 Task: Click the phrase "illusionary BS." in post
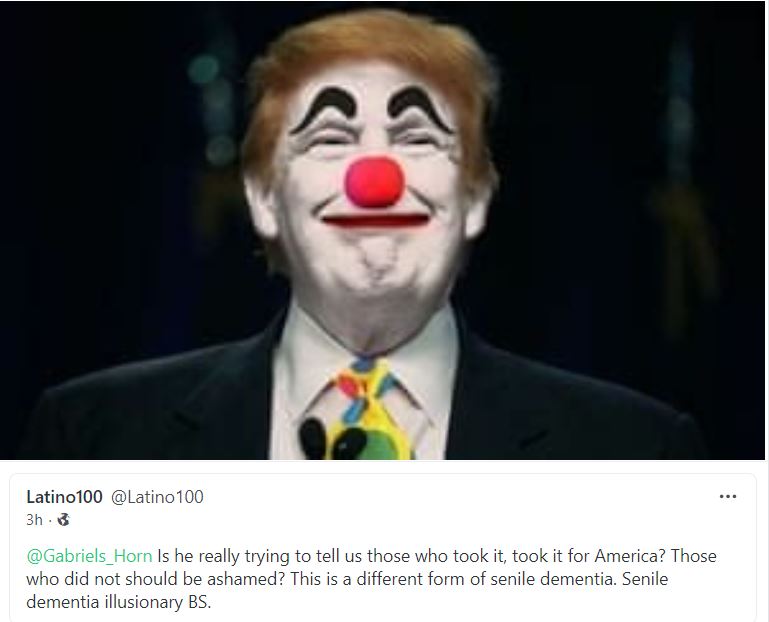(157, 601)
